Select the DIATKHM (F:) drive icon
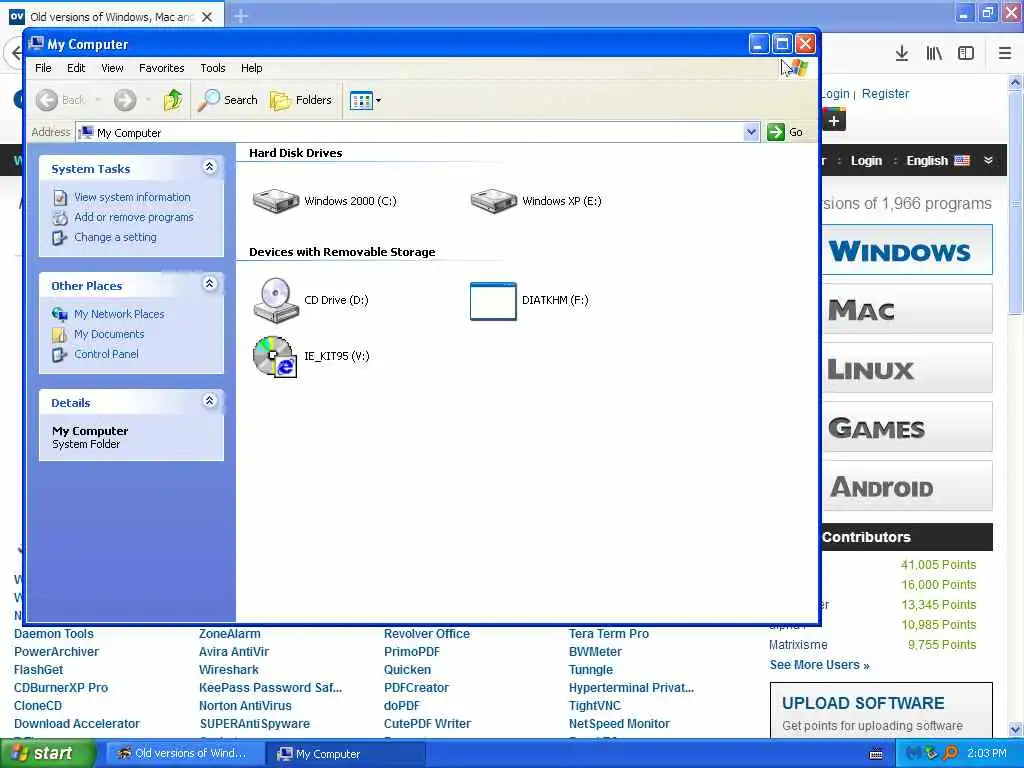1024x768 pixels. point(493,301)
